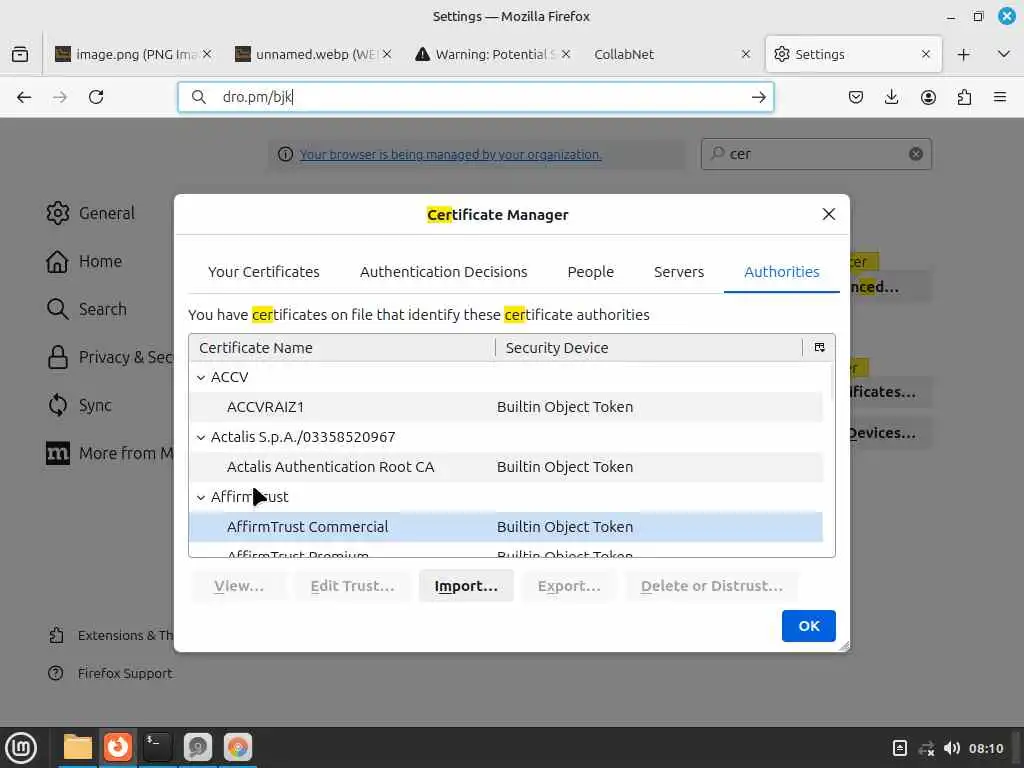This screenshot has width=1024, height=768.
Task: Open the Chrome icon in taskbar
Action: click(238, 747)
